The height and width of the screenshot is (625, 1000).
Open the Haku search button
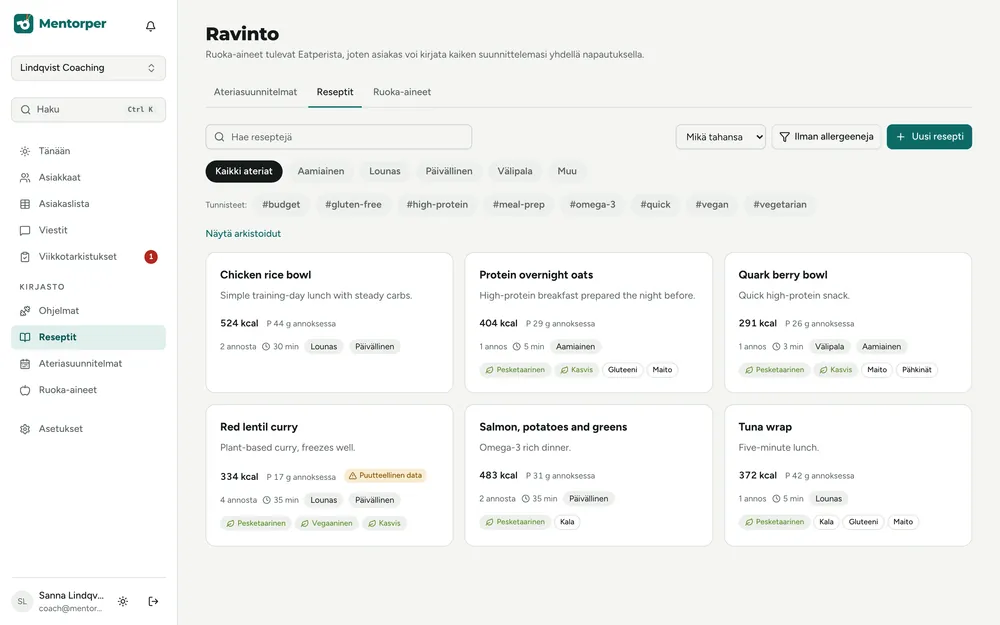(89, 110)
